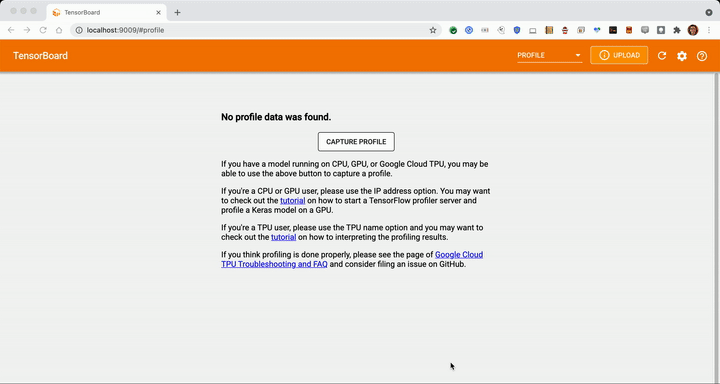Click the site information icon in the address bar
720x384 pixels.
click(x=79, y=30)
